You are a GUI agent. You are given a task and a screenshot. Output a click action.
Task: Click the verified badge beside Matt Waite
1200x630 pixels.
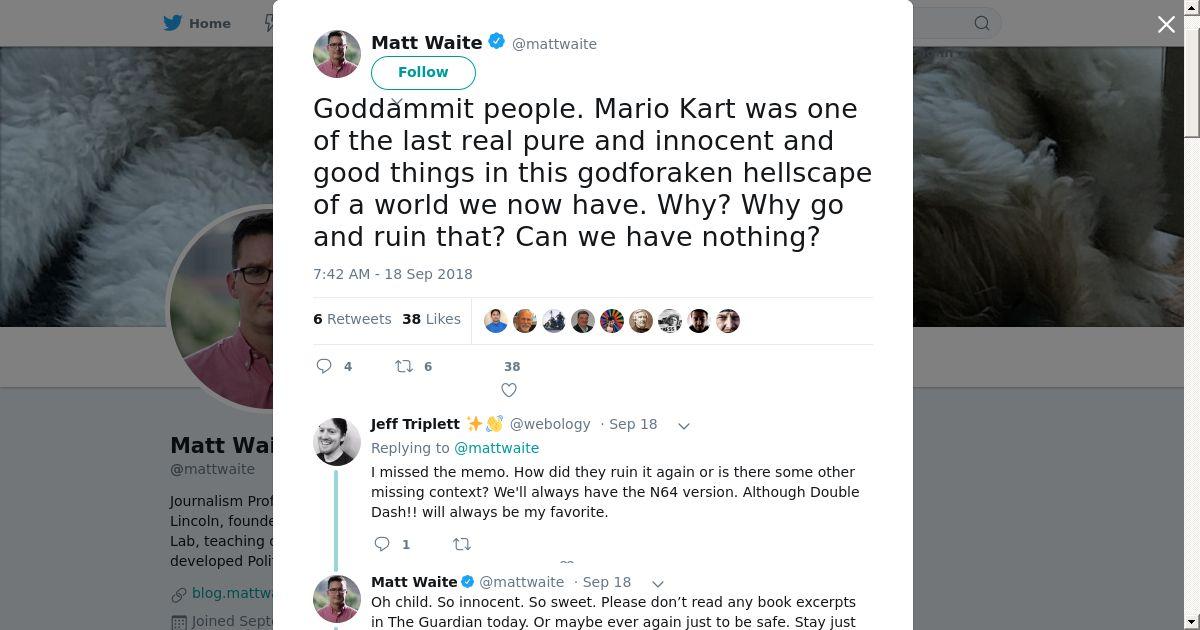(x=496, y=42)
